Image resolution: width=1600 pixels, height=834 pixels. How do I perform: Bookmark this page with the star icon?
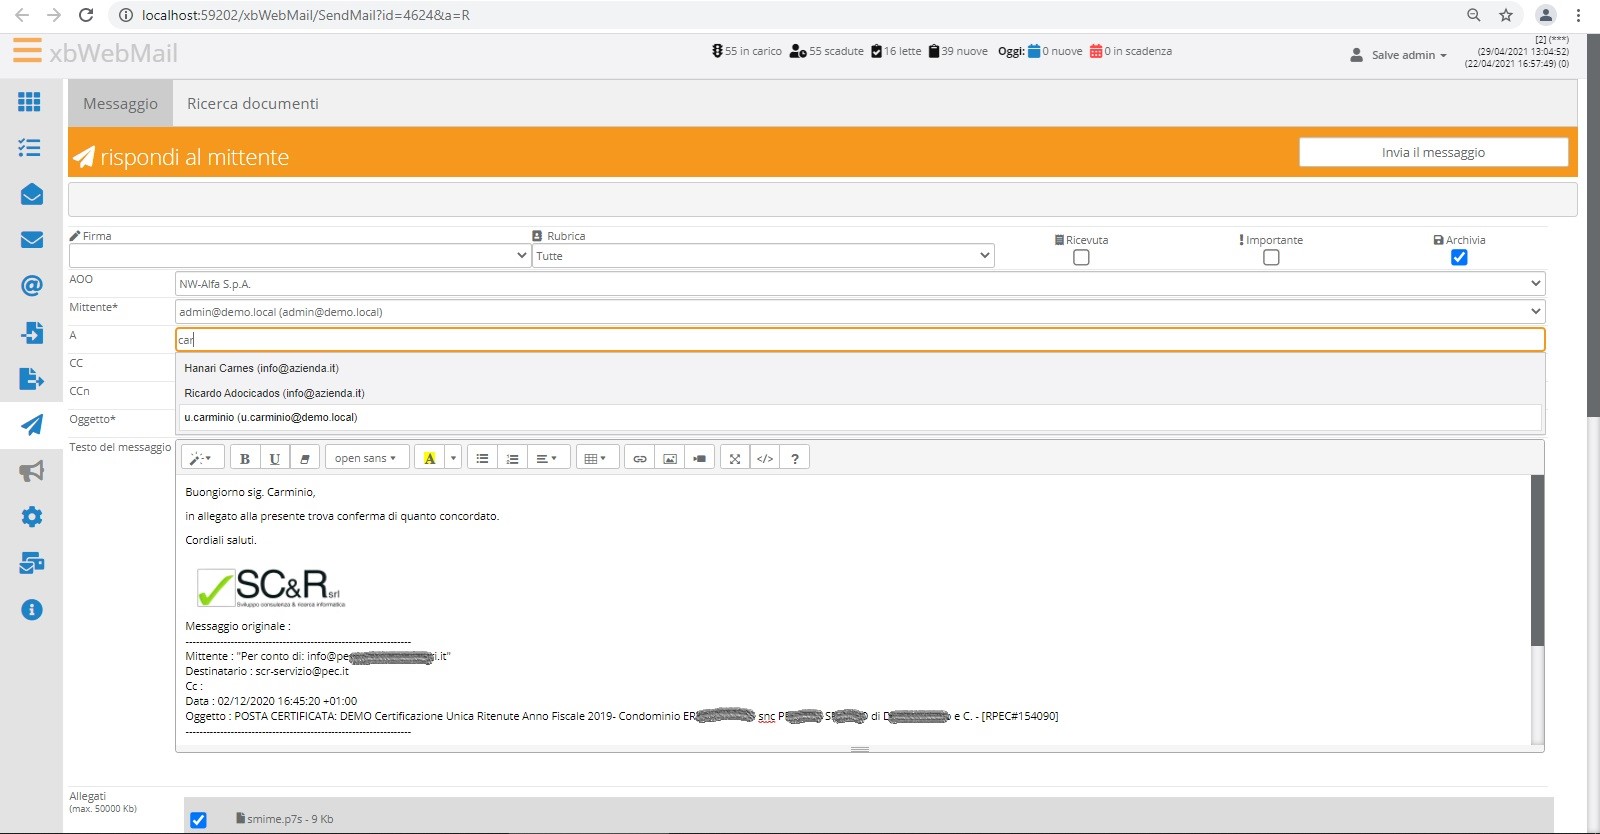pyautogui.click(x=1506, y=15)
